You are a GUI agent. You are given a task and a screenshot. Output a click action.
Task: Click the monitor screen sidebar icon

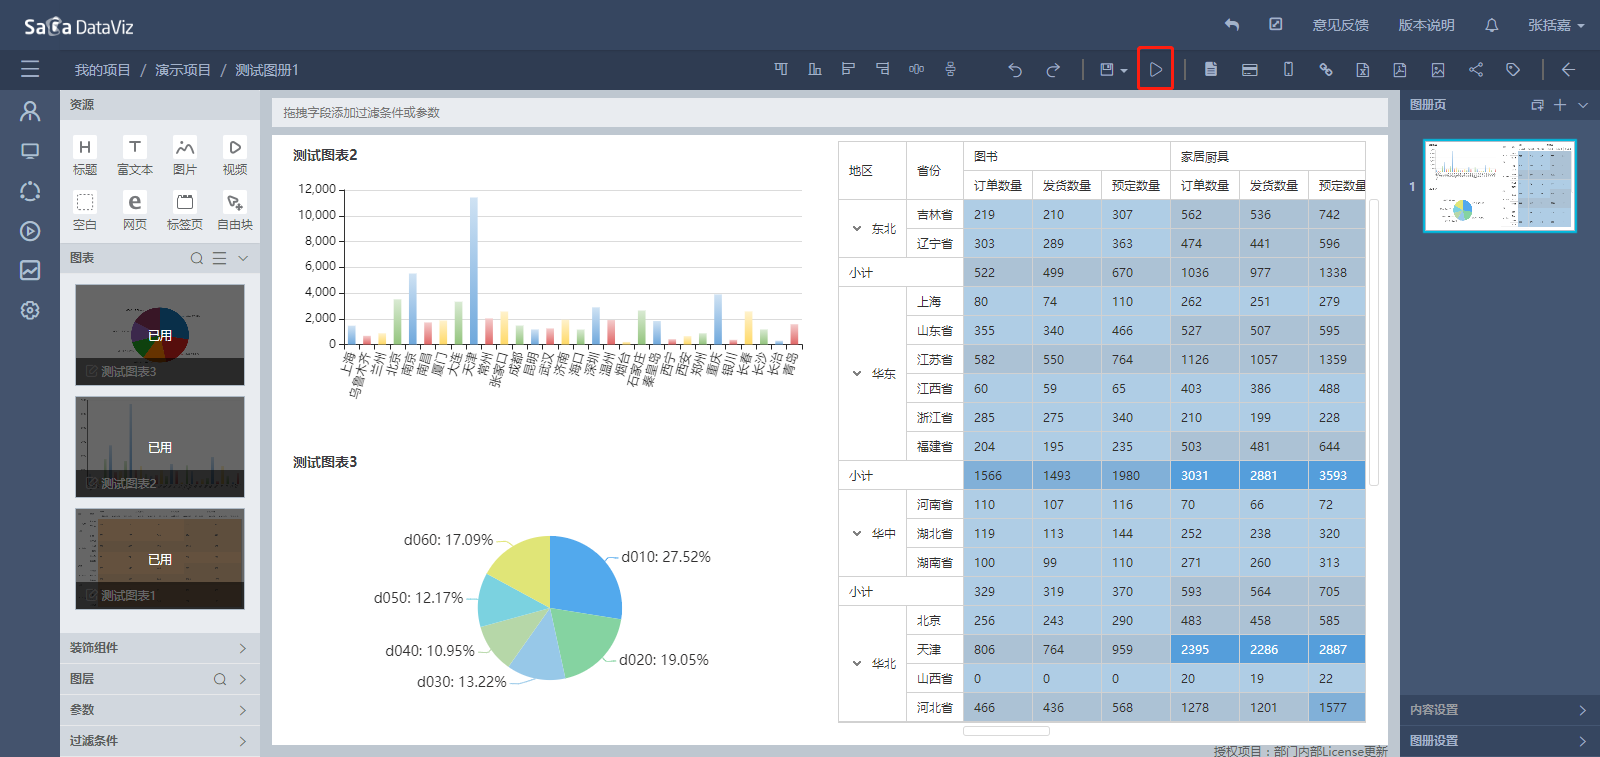pos(30,151)
